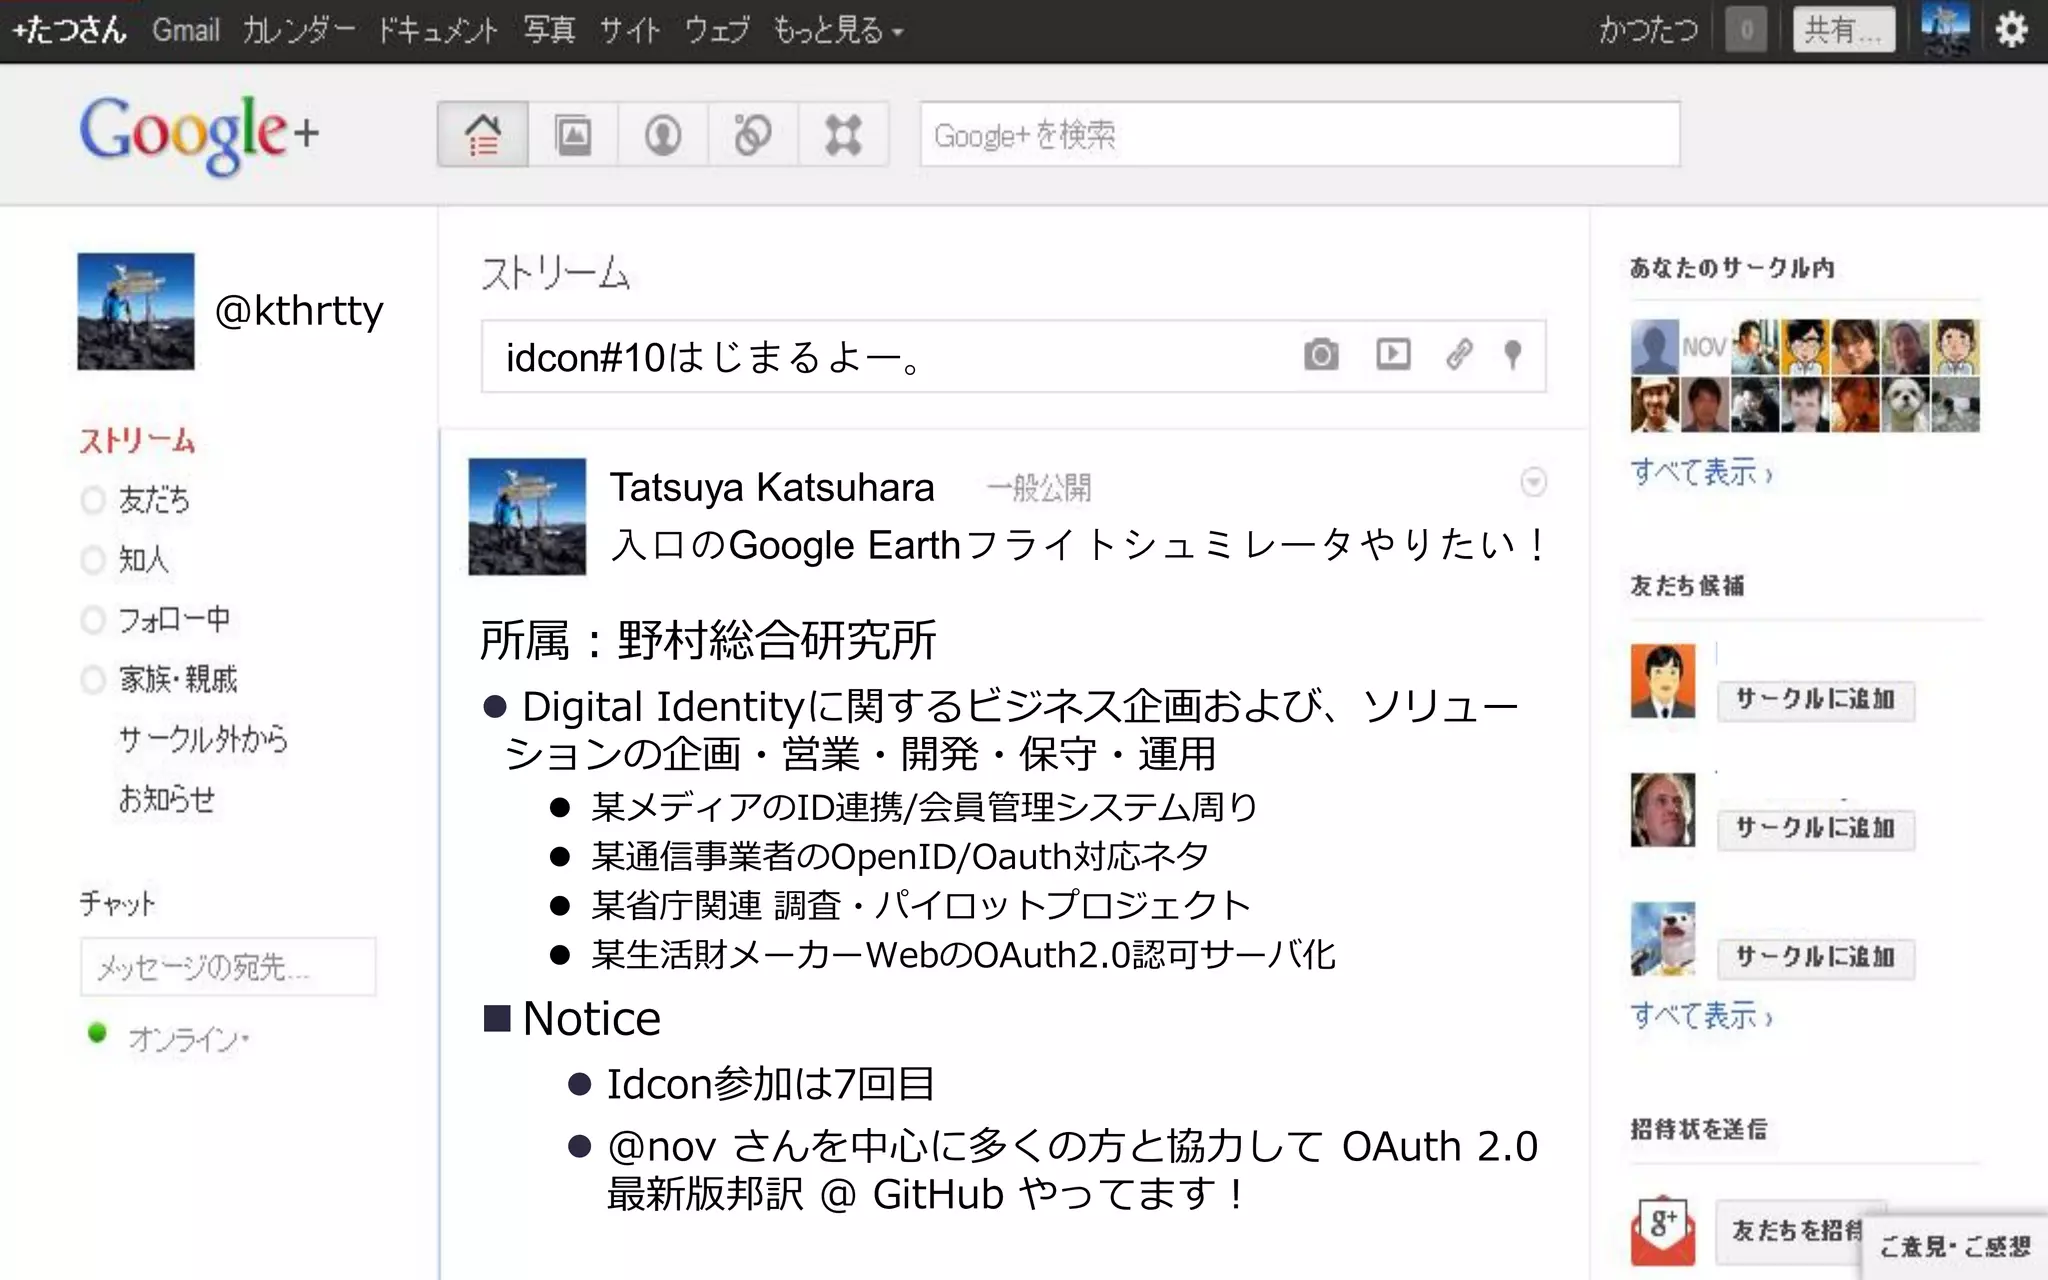
Task: Open notifications counter box showing 0
Action: (1746, 30)
